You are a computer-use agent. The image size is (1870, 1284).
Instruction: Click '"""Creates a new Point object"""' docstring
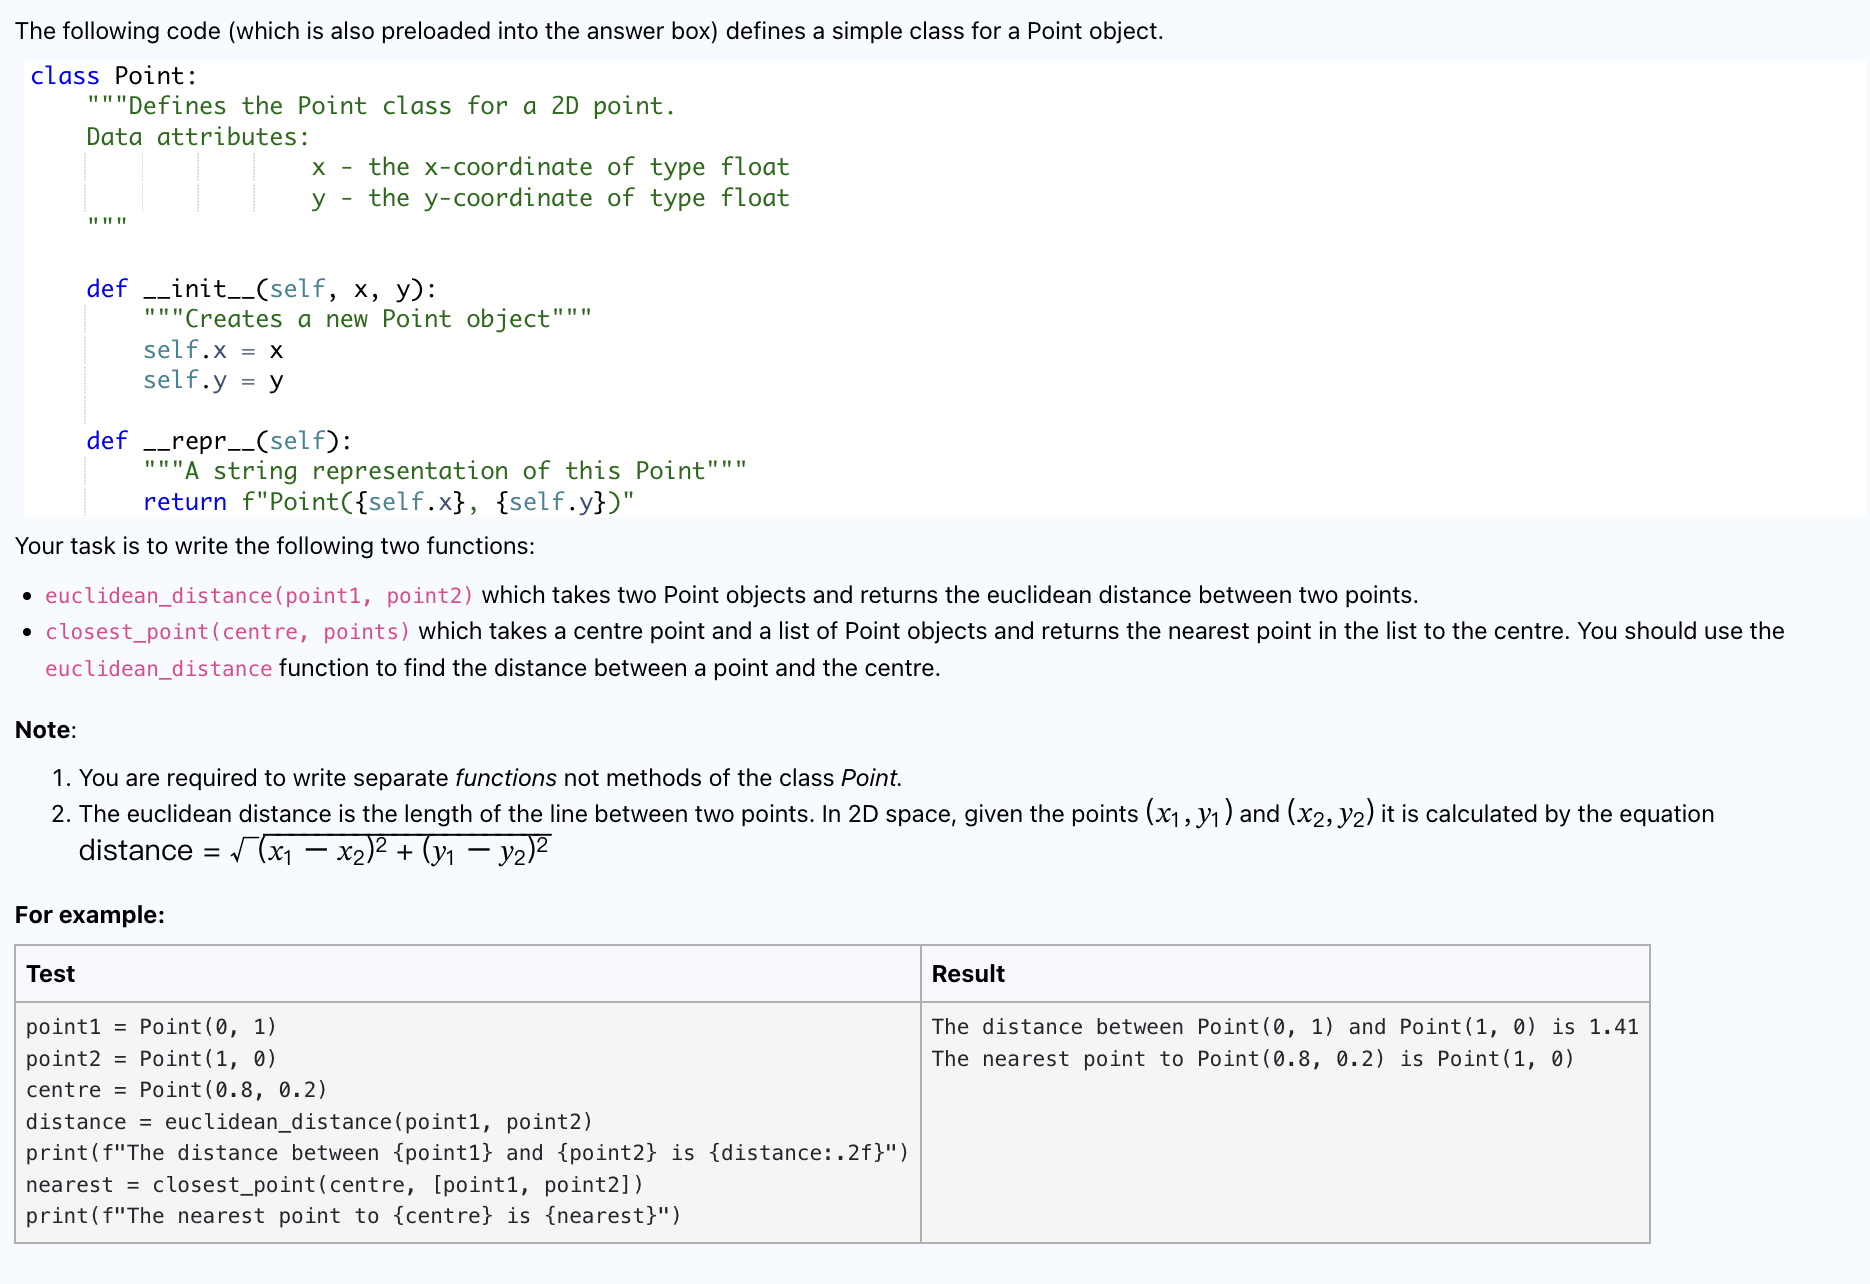[x=367, y=319]
